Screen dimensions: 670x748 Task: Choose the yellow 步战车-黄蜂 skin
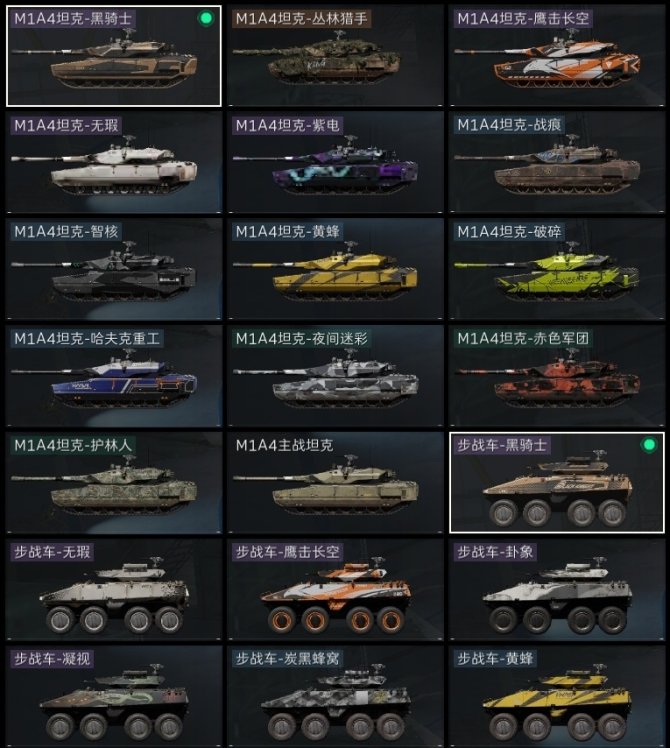click(557, 696)
